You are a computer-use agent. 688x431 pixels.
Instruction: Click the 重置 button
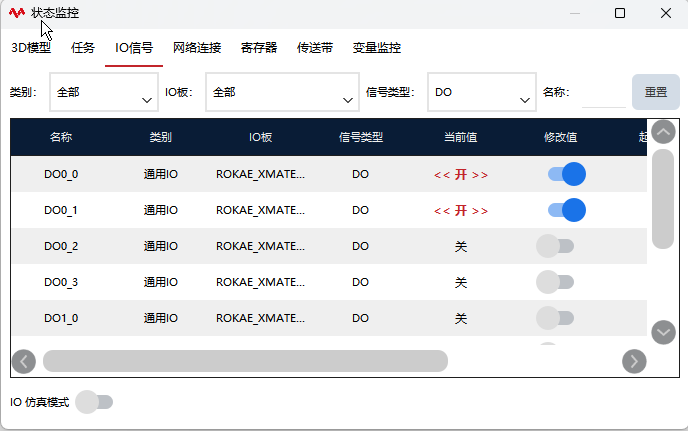coord(656,92)
